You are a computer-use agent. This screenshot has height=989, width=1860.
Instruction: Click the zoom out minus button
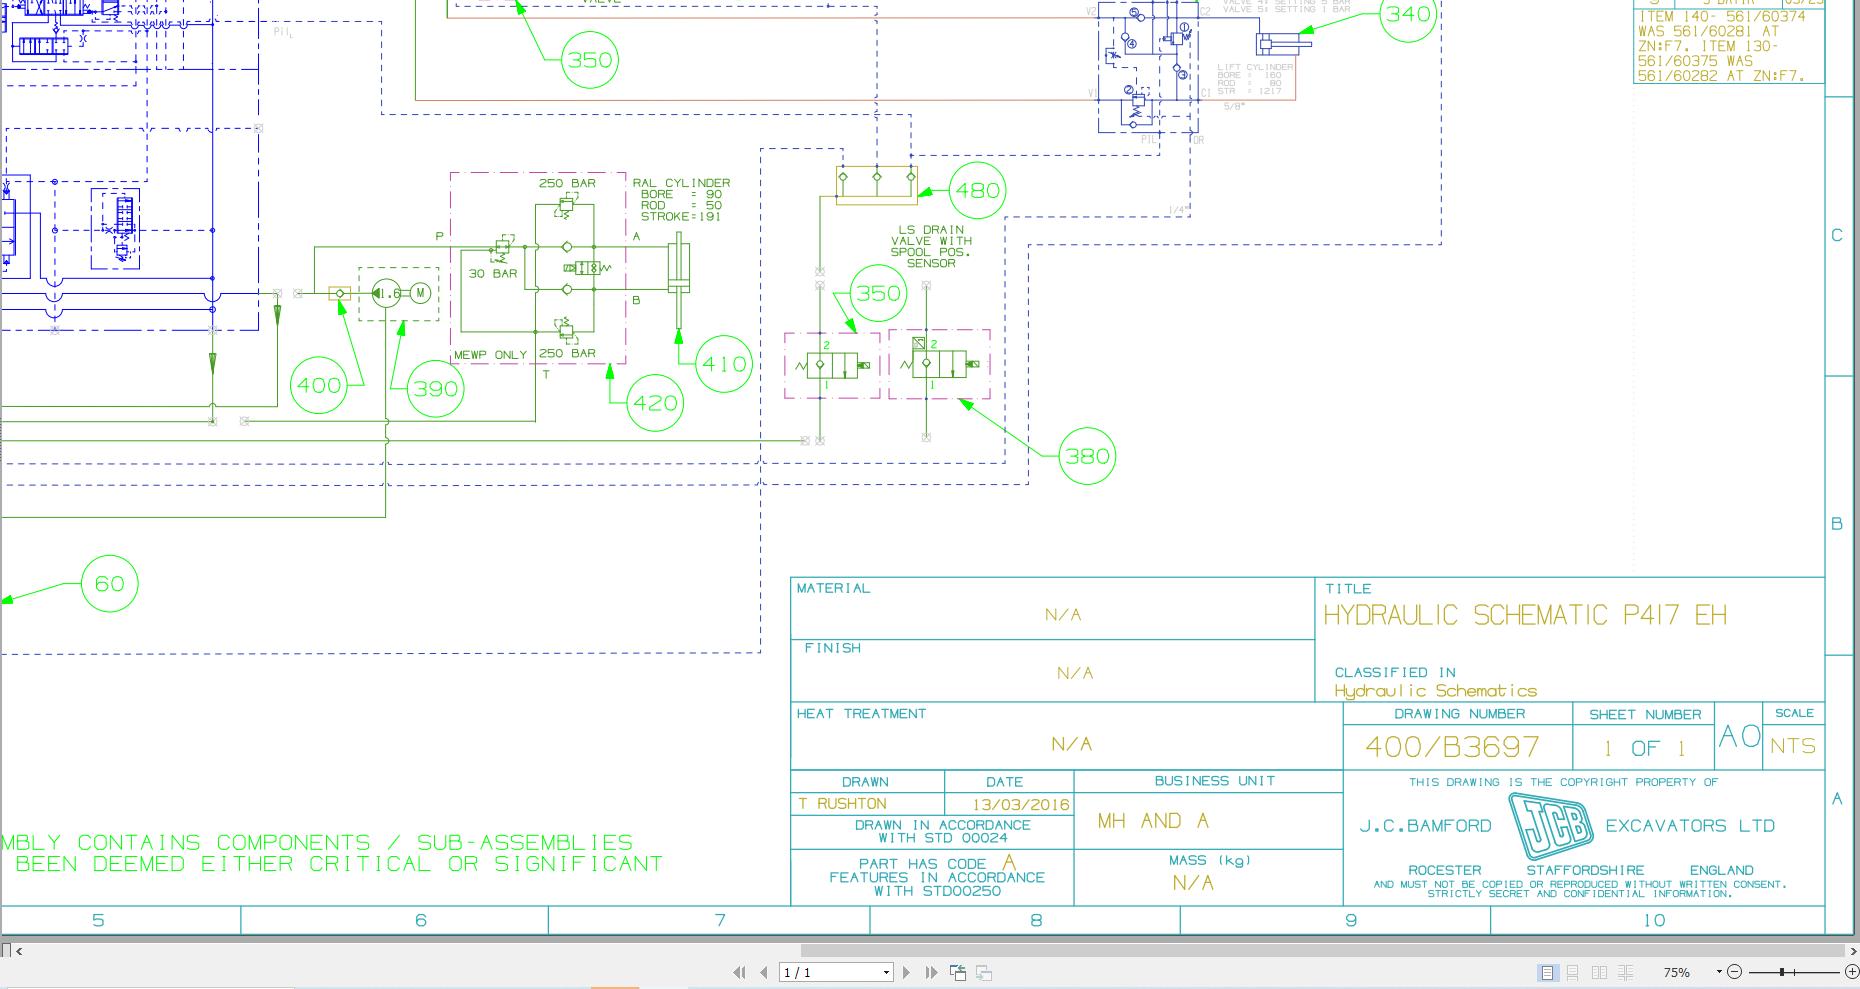click(x=1734, y=972)
